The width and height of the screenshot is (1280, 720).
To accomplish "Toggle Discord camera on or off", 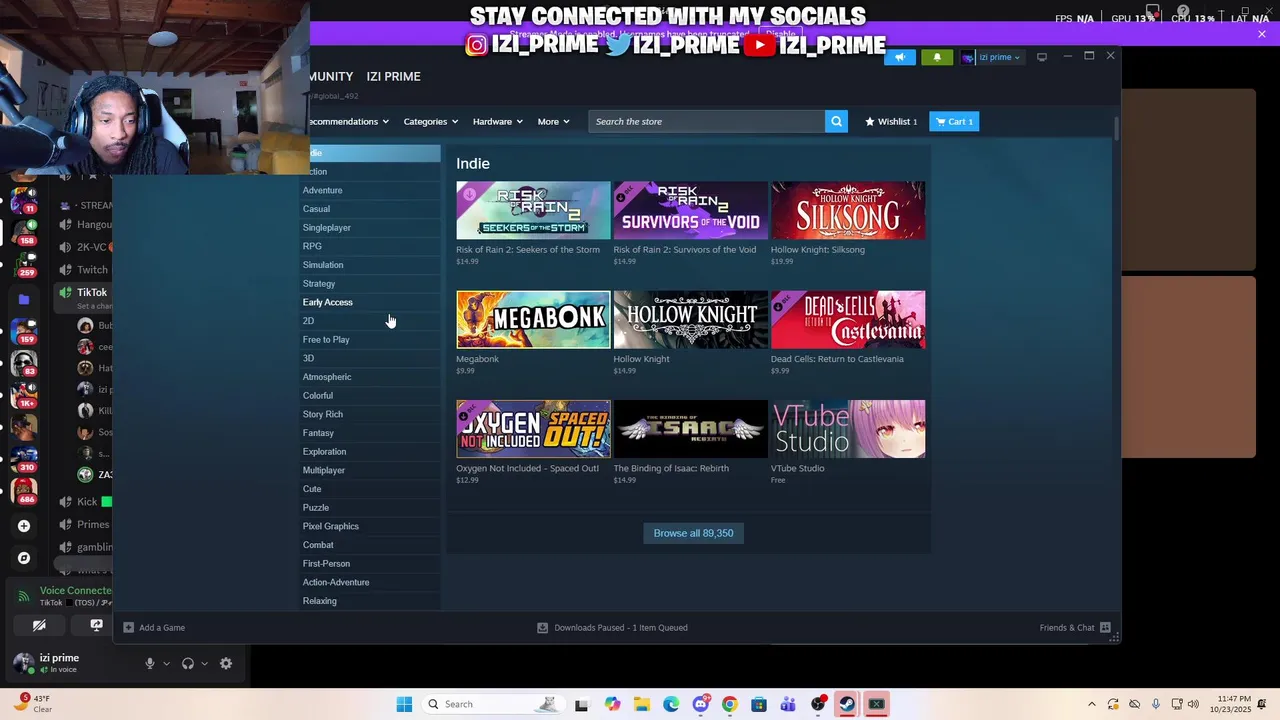I will [x=39, y=625].
